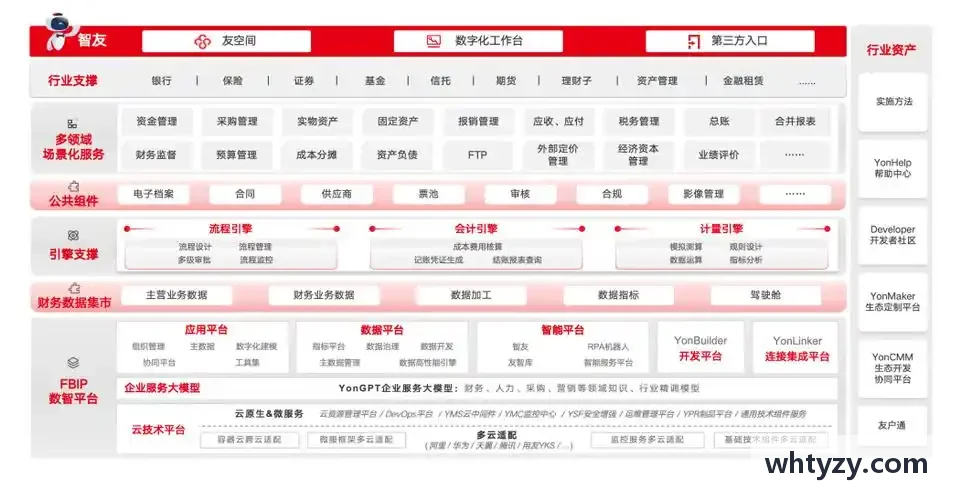The height and width of the screenshot is (500, 961).
Task: Click the icon above 财务数据集市
Action: tap(74, 288)
